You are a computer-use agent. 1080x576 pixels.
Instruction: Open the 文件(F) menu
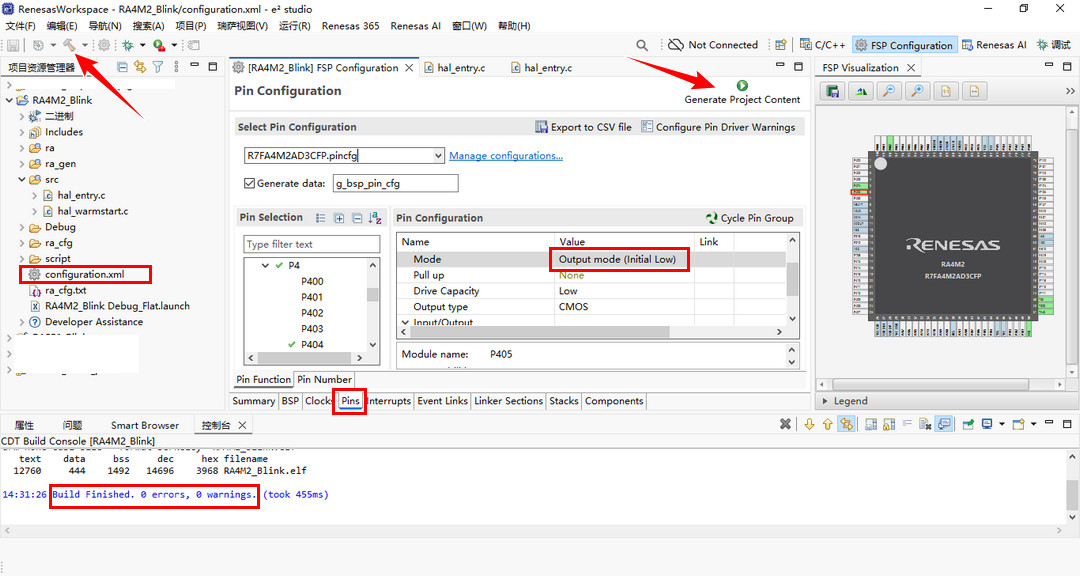21,25
